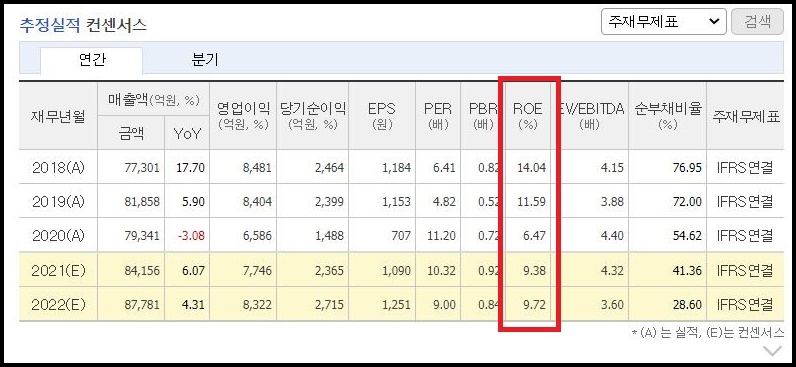Click net debt ratio 28.60
Viewport: 796px width, 367px height.
[x=686, y=305]
